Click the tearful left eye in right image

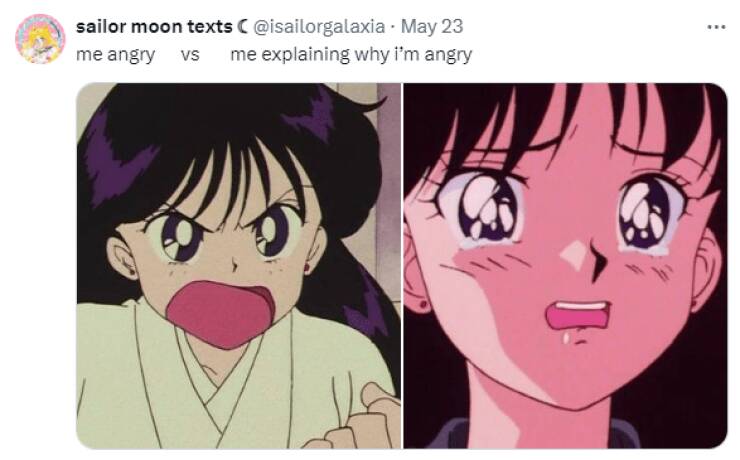tap(484, 210)
